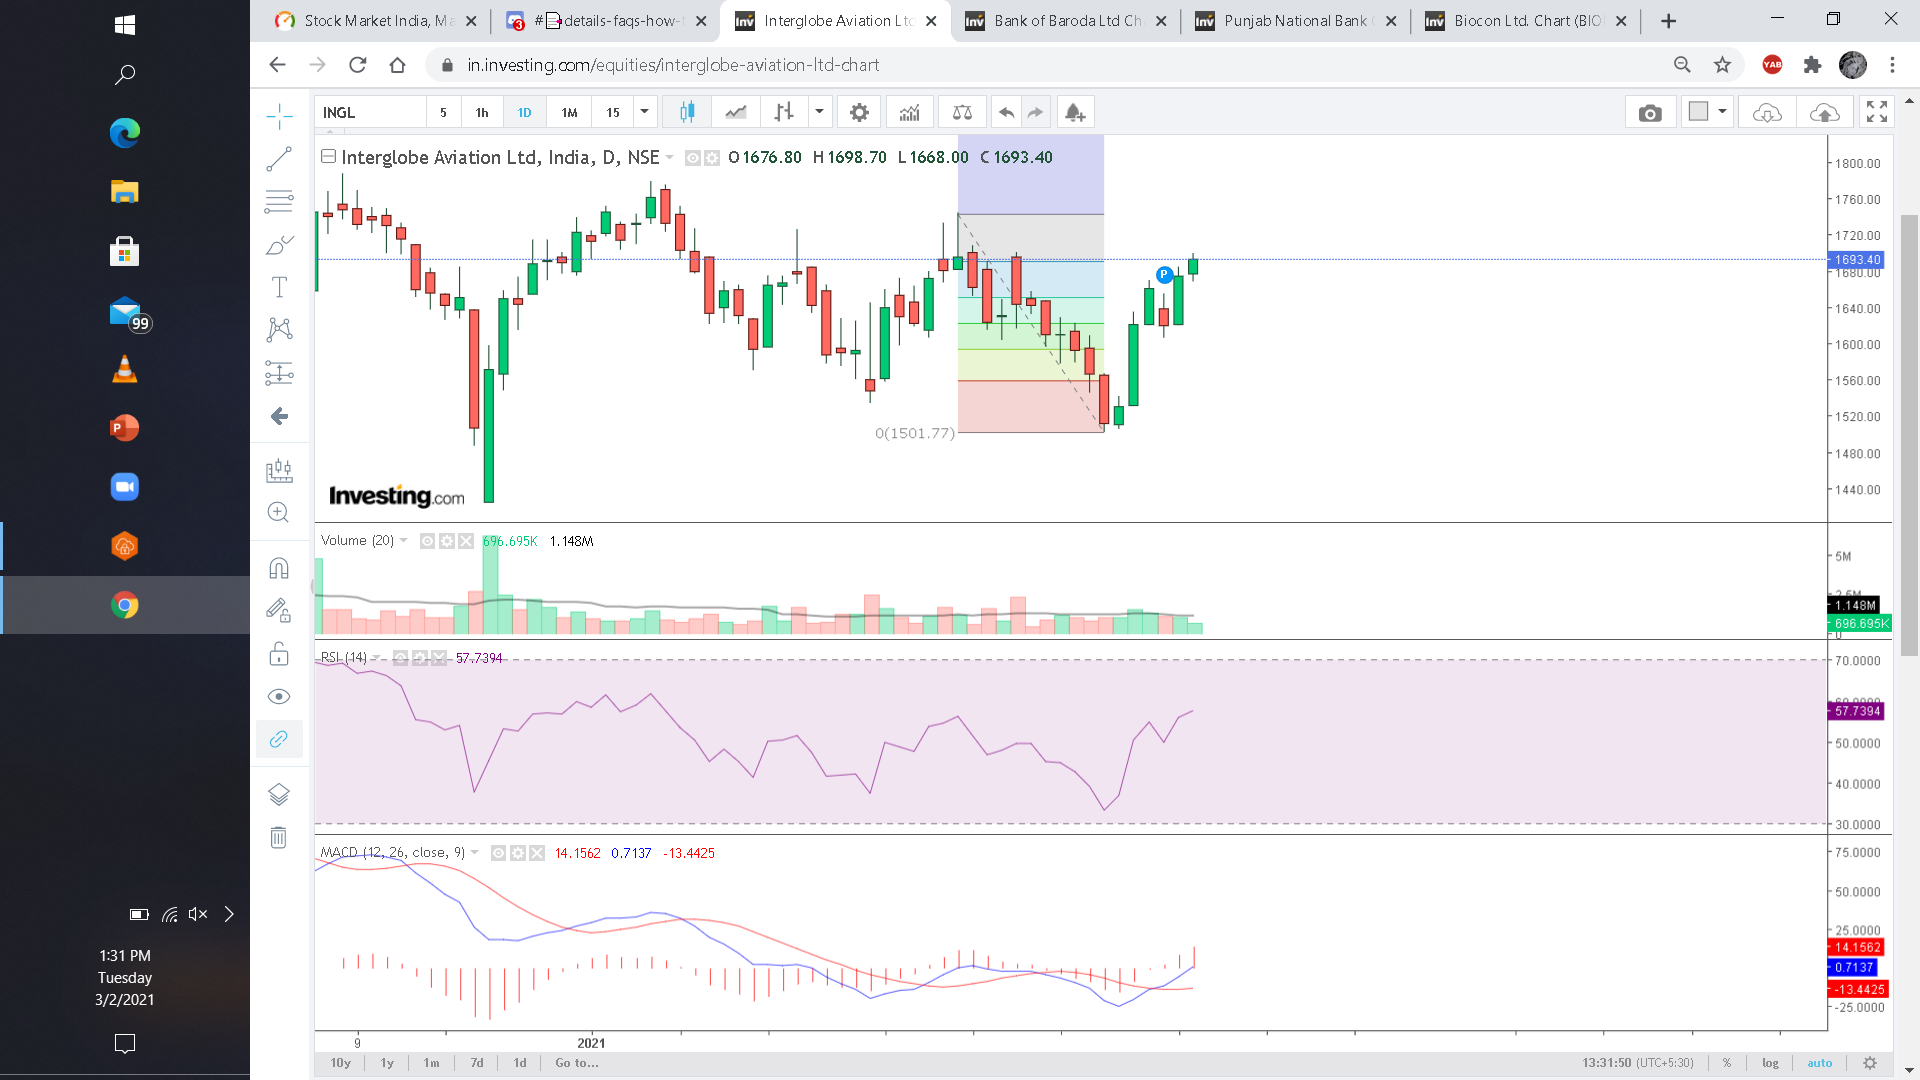Image resolution: width=1920 pixels, height=1080 pixels.
Task: Select the crosshair cursor tool
Action: coord(279,116)
